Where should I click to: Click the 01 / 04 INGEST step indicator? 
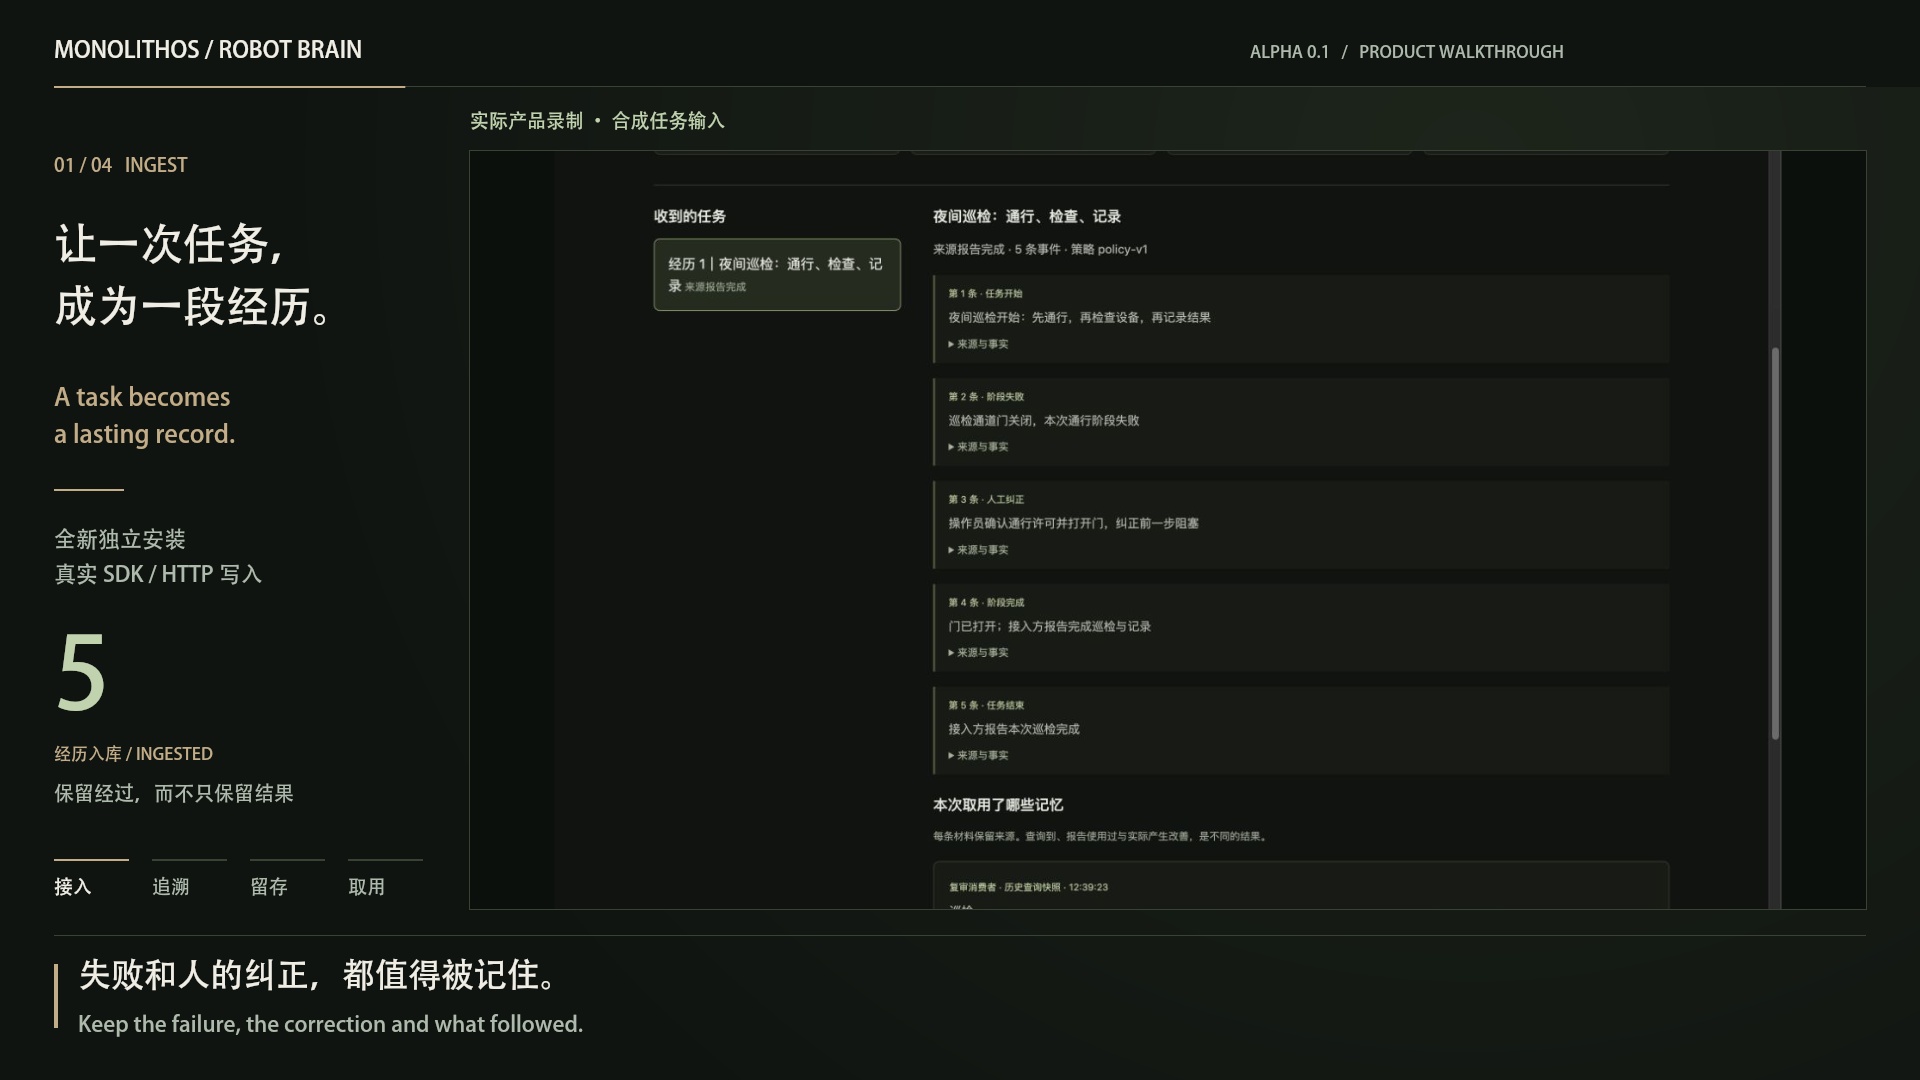[x=121, y=165]
